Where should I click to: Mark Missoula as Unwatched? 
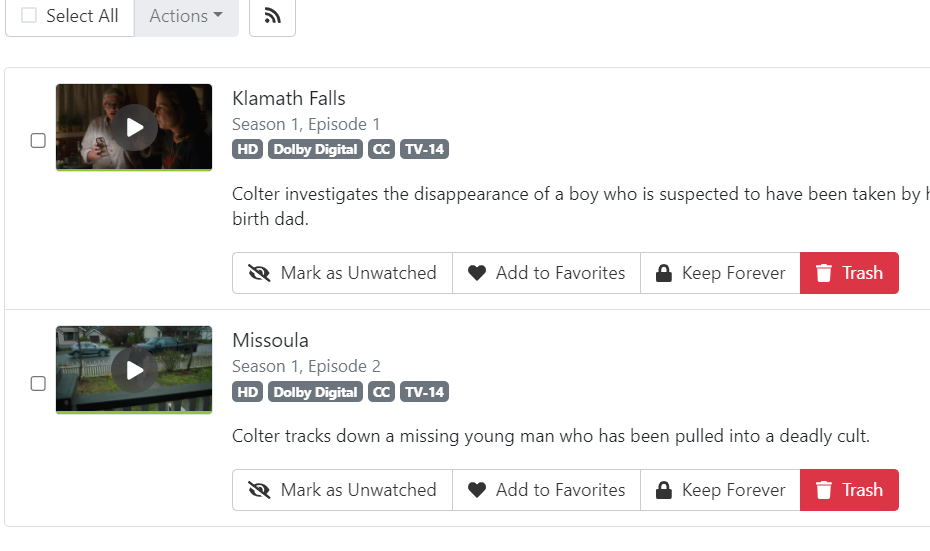tap(343, 490)
